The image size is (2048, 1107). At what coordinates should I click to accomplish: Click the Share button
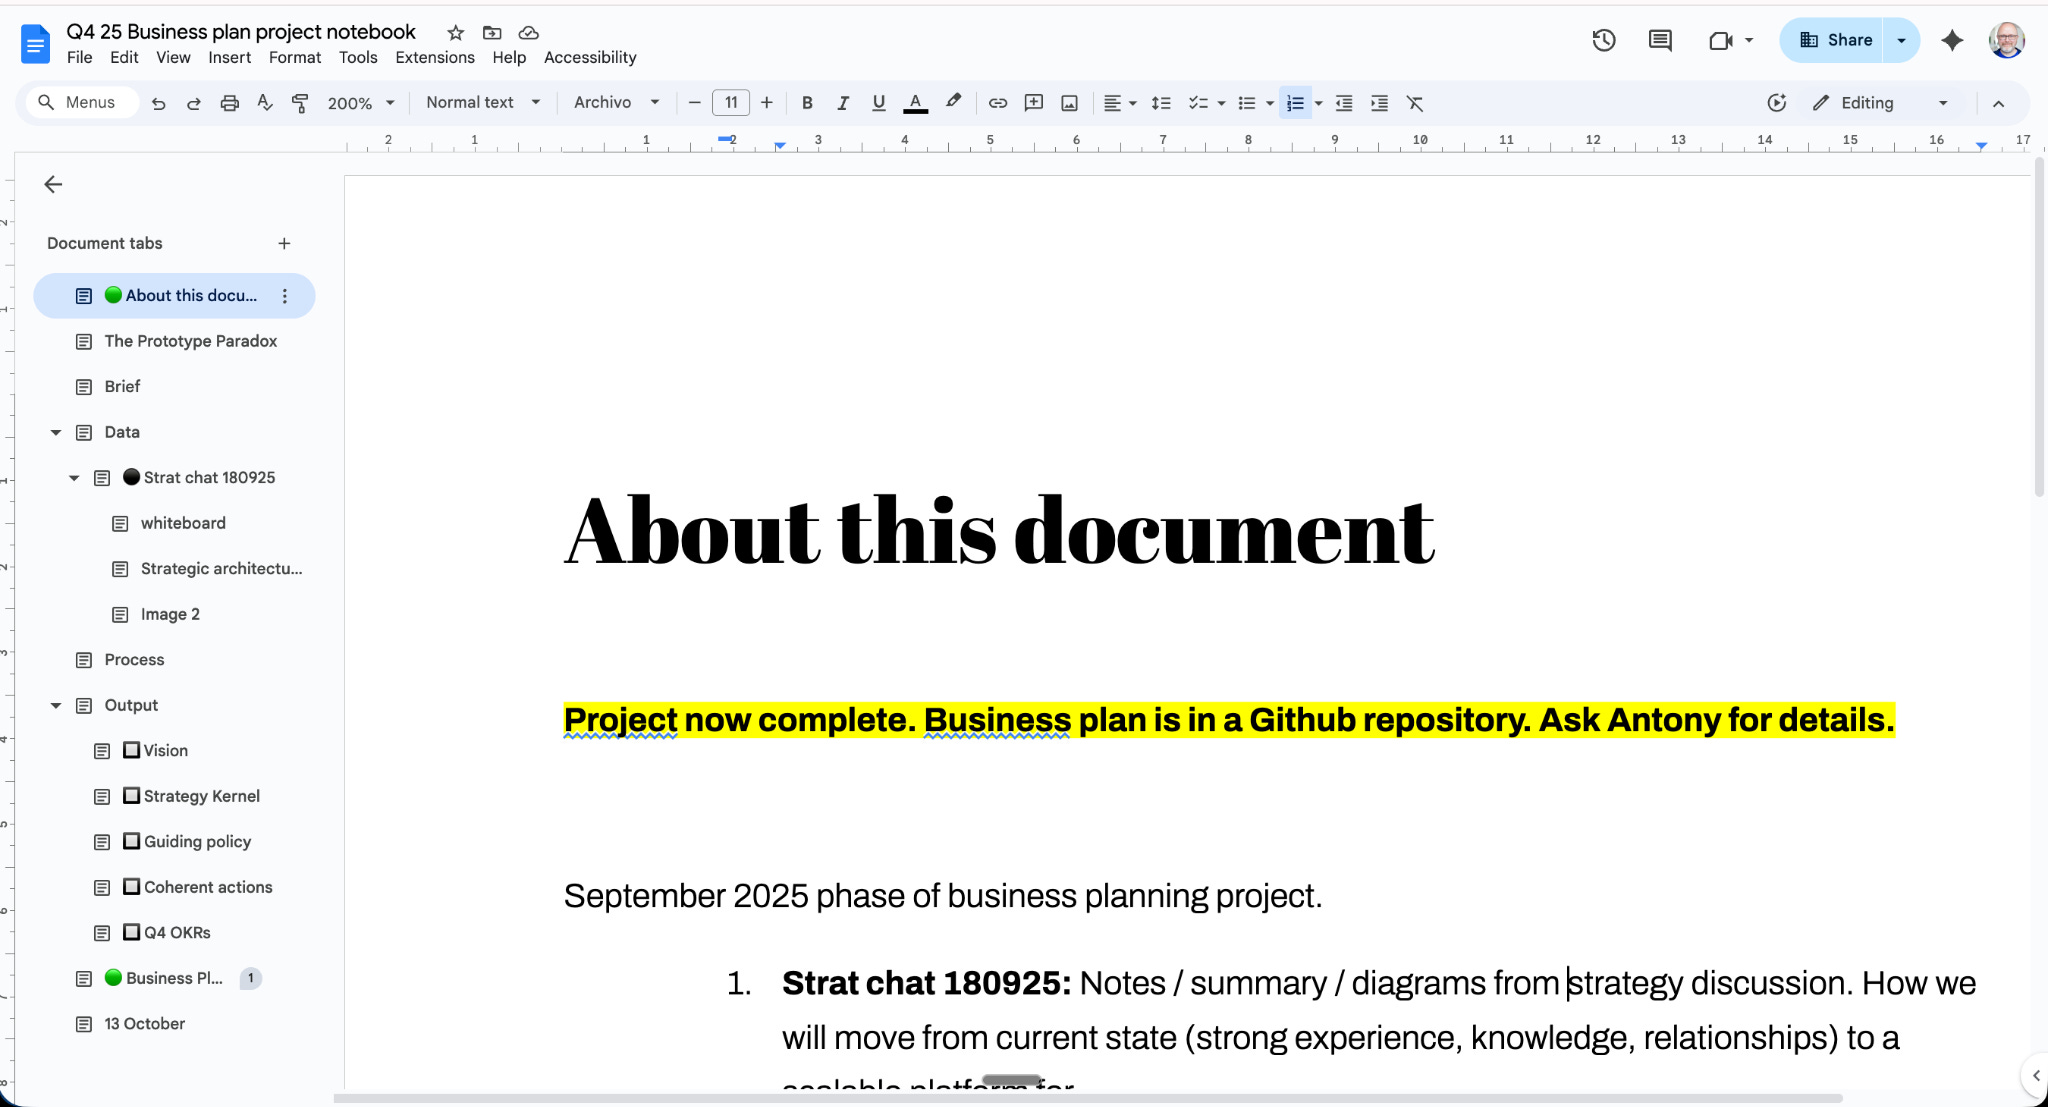[1834, 40]
